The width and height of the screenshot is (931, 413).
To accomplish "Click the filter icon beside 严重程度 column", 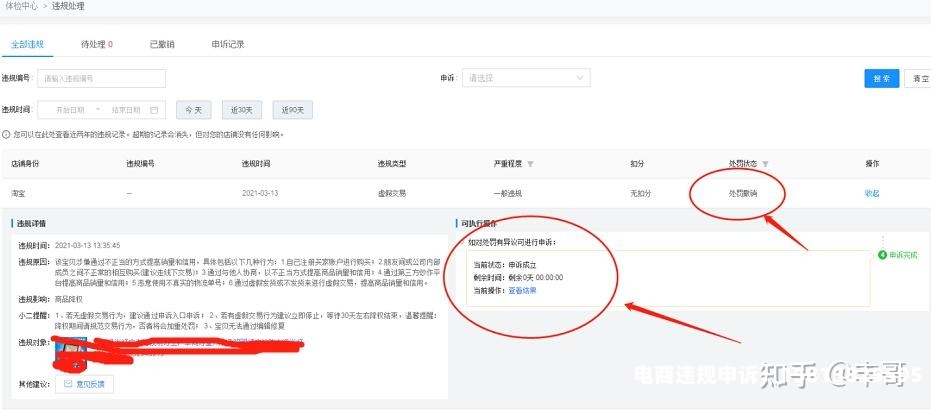I will tap(530, 164).
